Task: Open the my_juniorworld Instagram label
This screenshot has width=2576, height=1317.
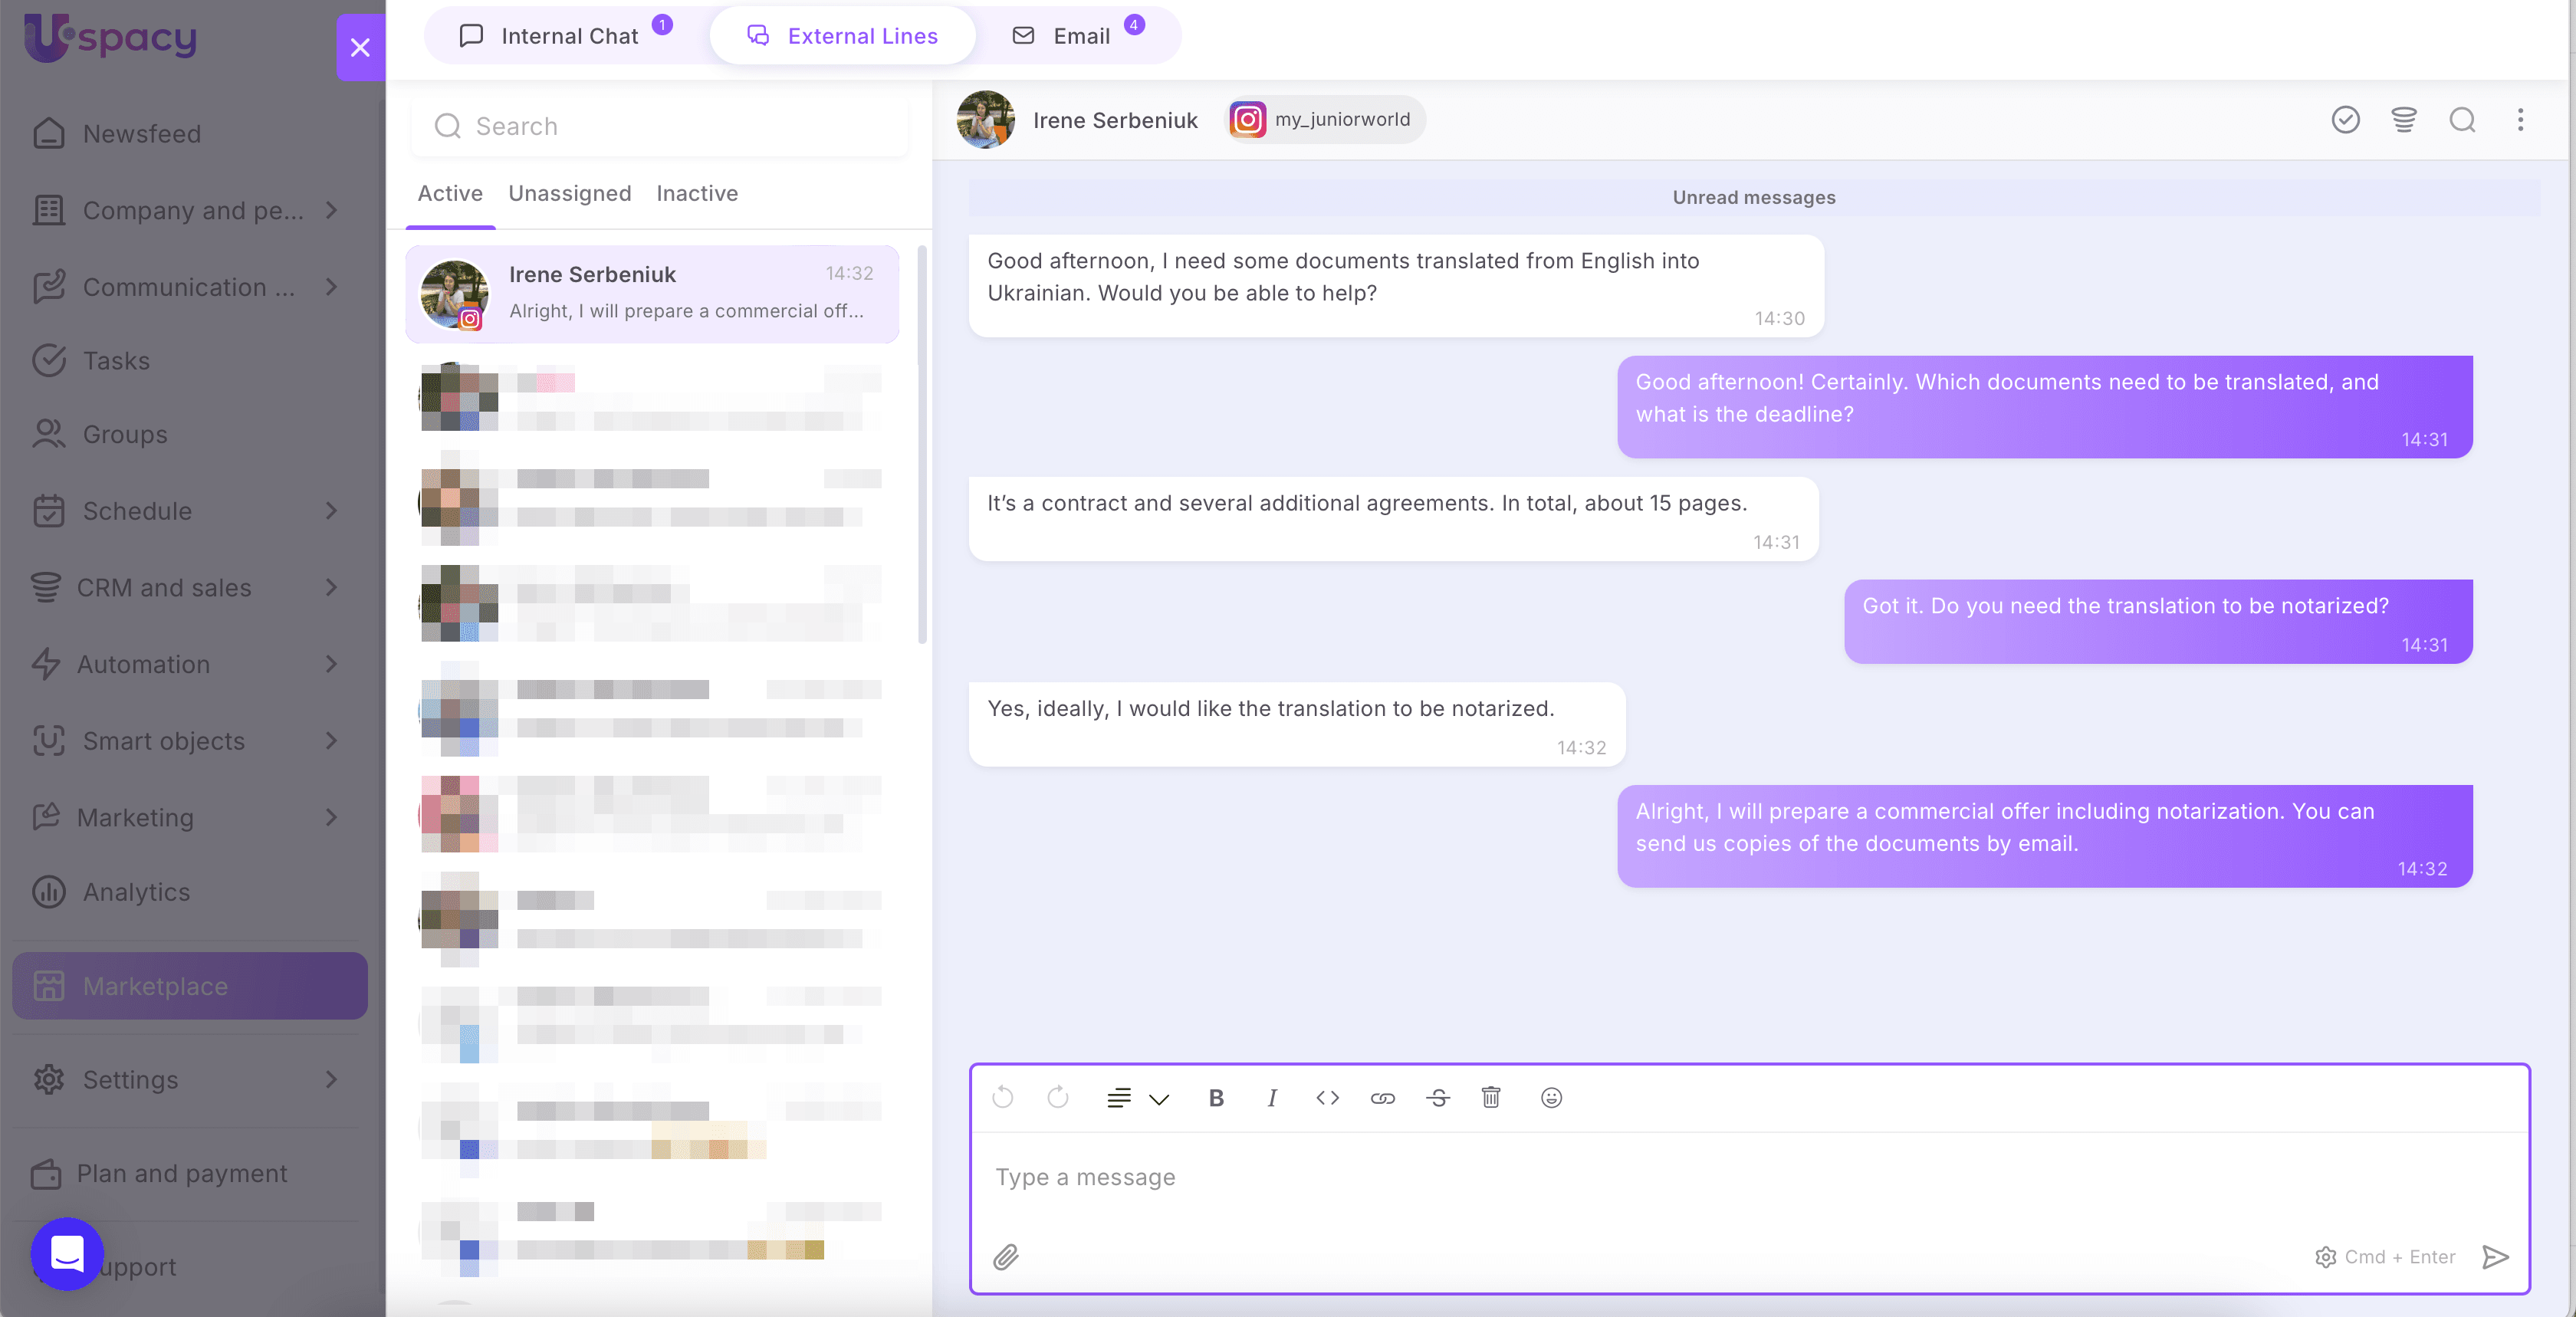Action: (1323, 119)
